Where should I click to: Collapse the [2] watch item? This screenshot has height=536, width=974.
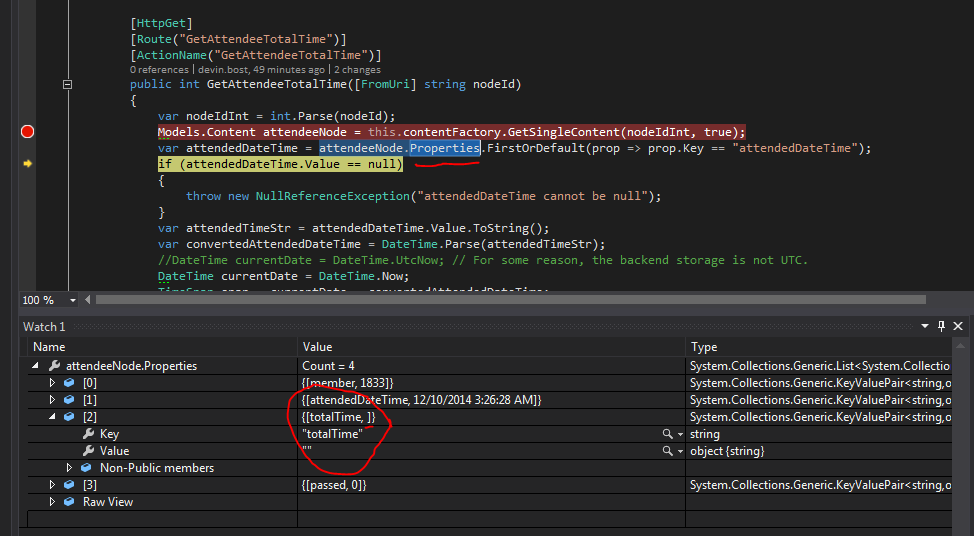[52, 417]
